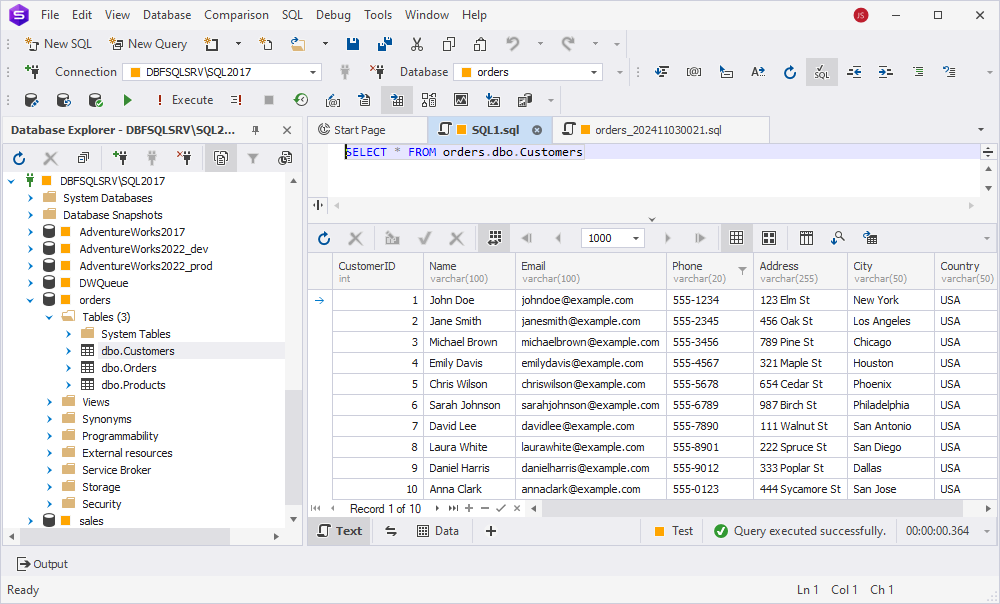1000x604 pixels.
Task: Click the Save All icon
Action: (x=385, y=44)
